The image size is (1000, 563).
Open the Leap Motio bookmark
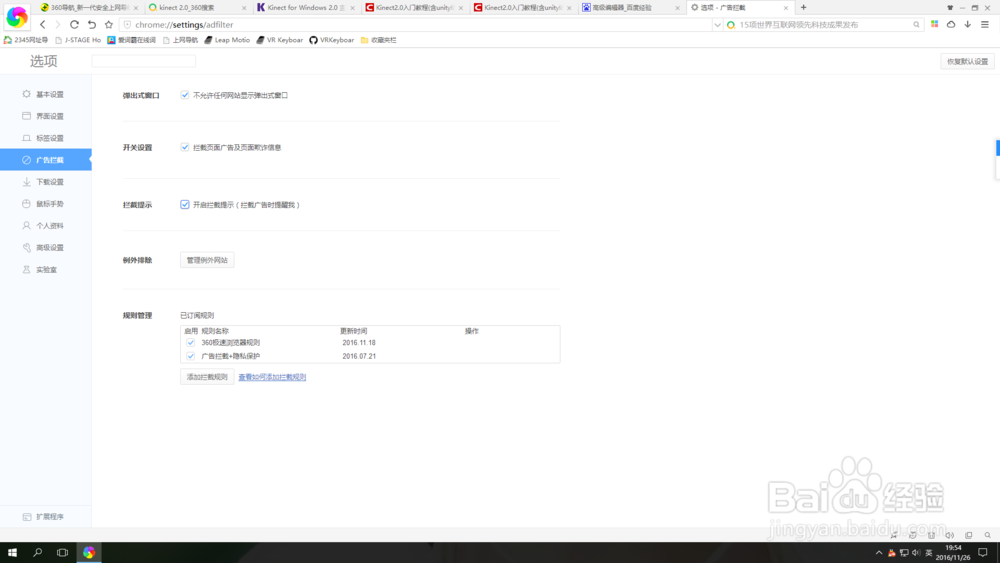tap(227, 40)
